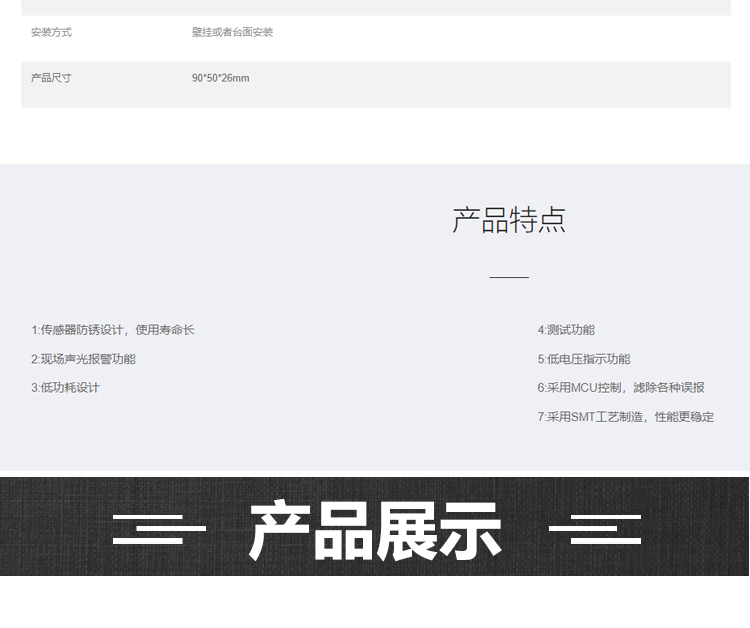
Task: Click the 90*50*26mm dimension value
Action: pyautogui.click(x=220, y=78)
